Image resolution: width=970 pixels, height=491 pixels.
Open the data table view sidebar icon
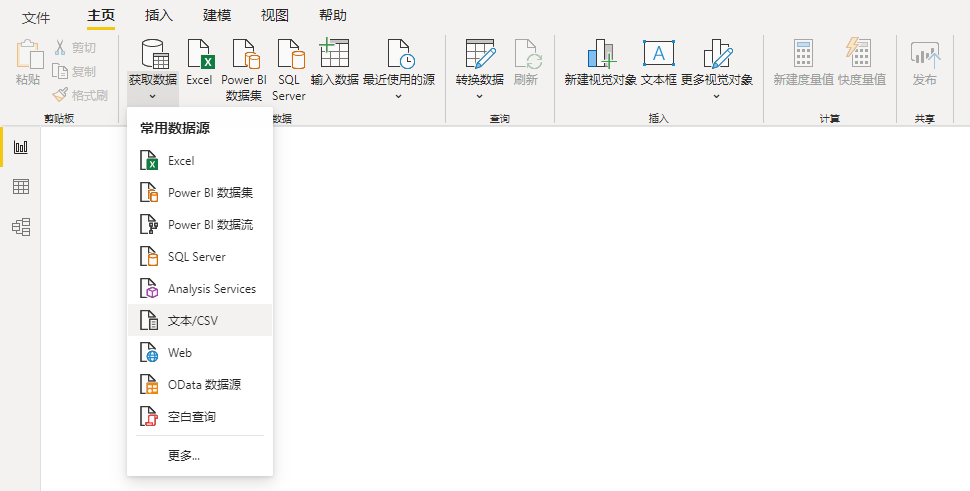(x=20, y=187)
